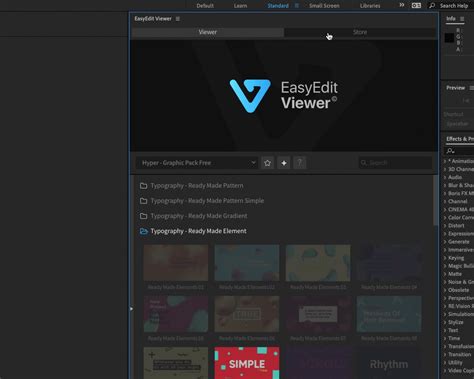This screenshot has height=379, width=474.
Task: Click the Effects & Presets panel title
Action: point(460,139)
